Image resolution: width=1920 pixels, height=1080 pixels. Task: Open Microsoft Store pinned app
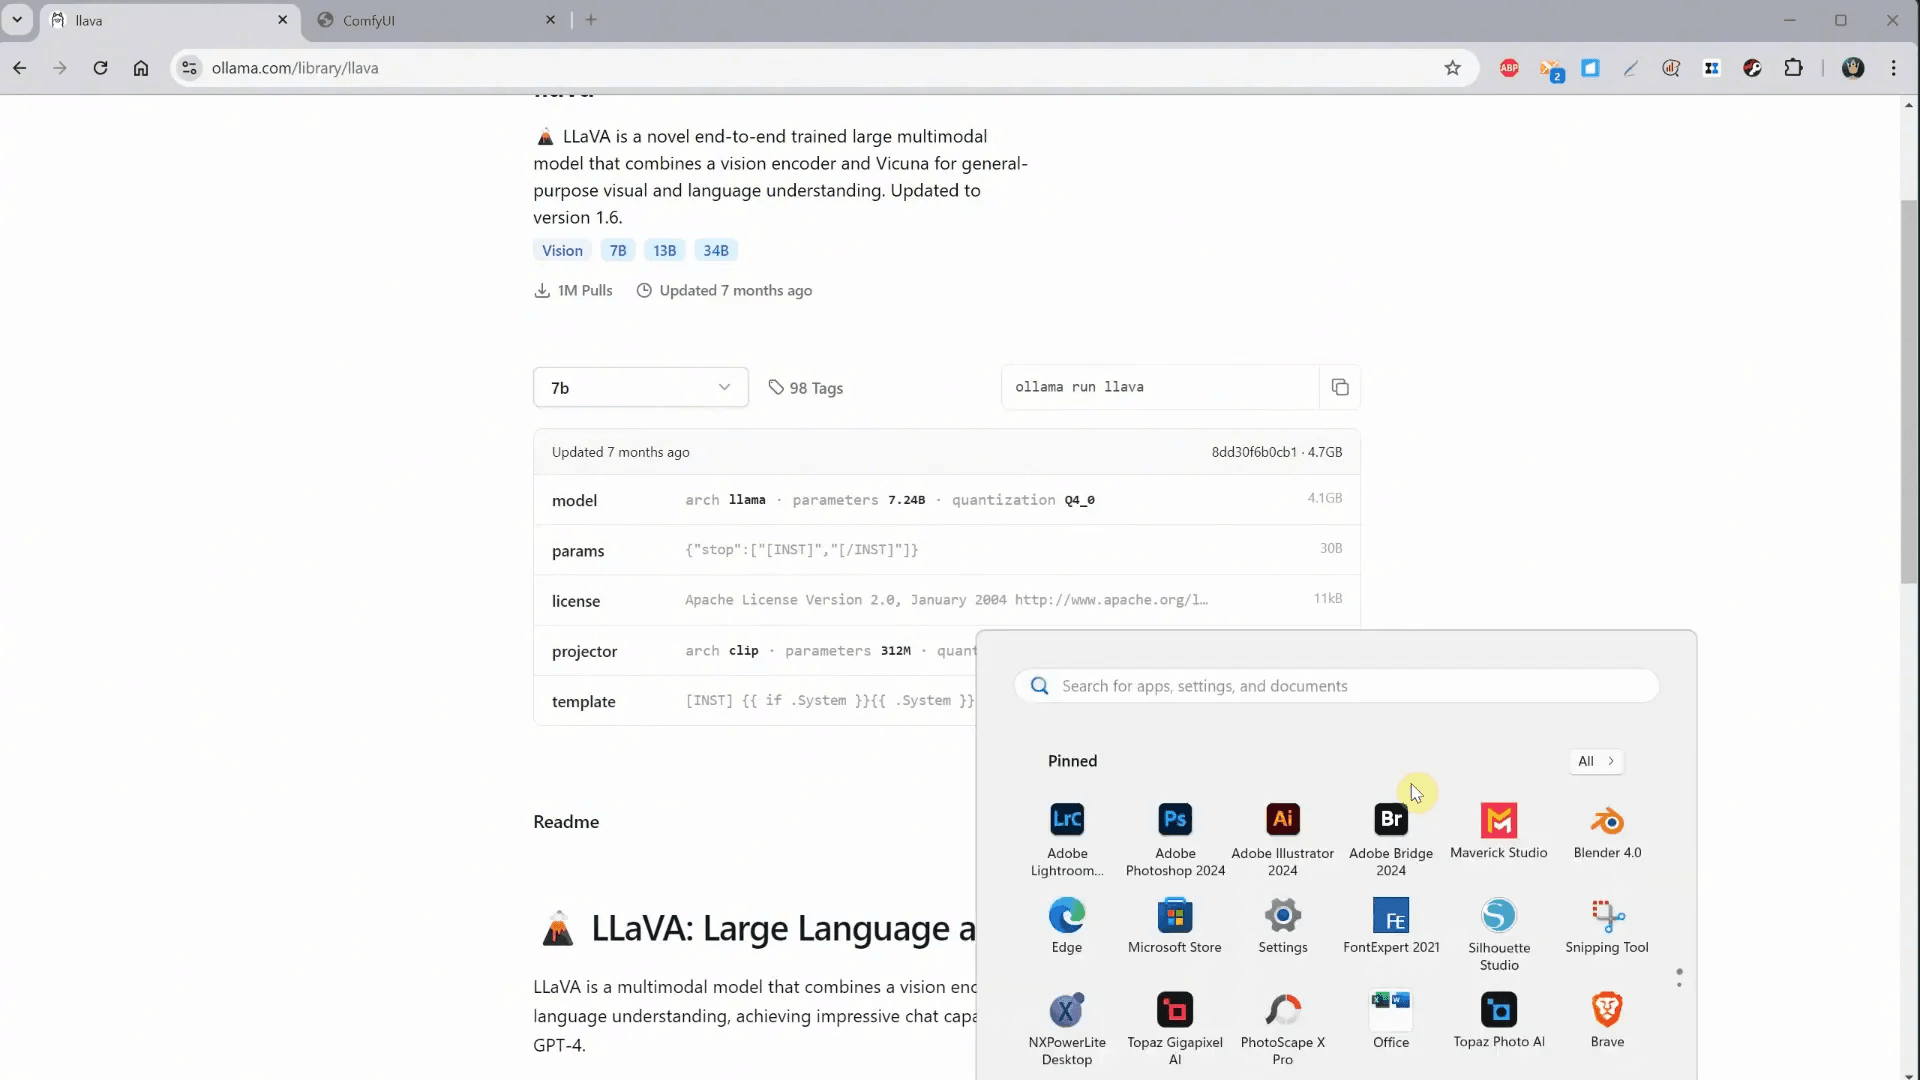pos(1174,916)
